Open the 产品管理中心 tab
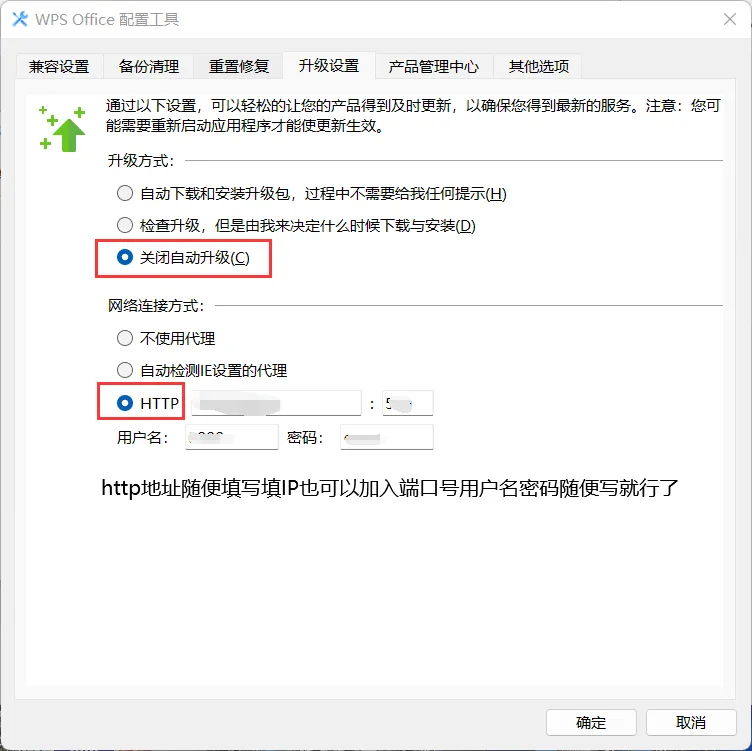This screenshot has width=752, height=751. (x=434, y=66)
